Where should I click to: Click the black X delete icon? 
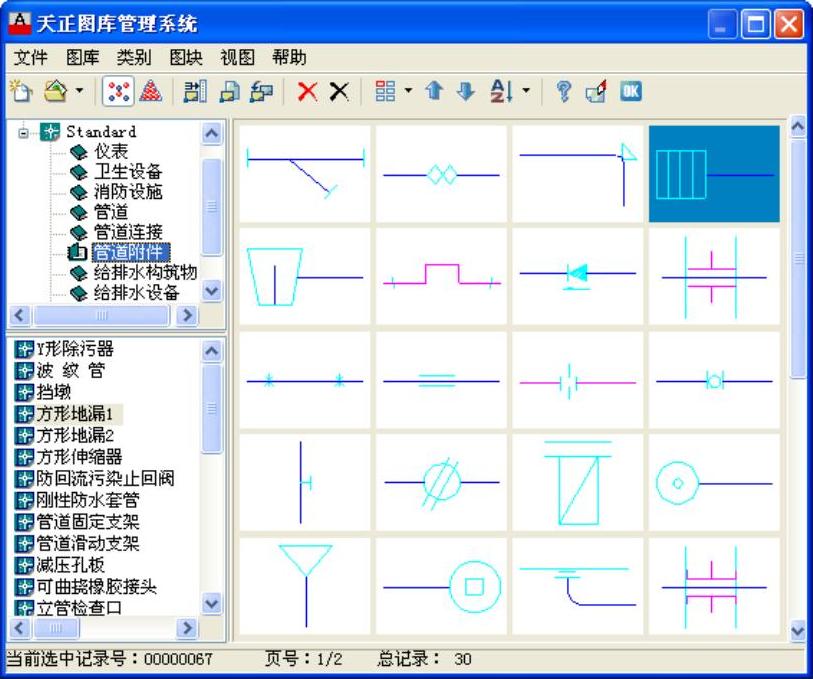[x=339, y=91]
